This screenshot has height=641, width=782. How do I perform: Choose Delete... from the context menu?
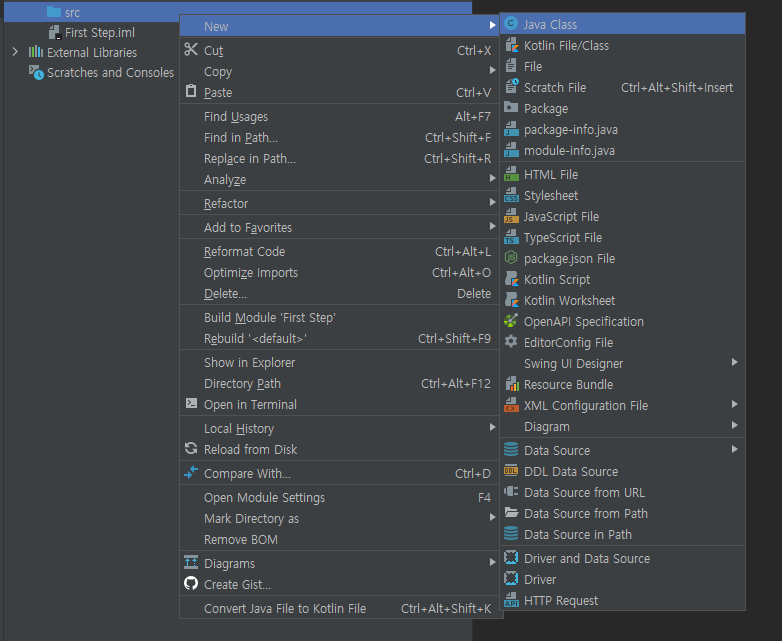(339, 294)
